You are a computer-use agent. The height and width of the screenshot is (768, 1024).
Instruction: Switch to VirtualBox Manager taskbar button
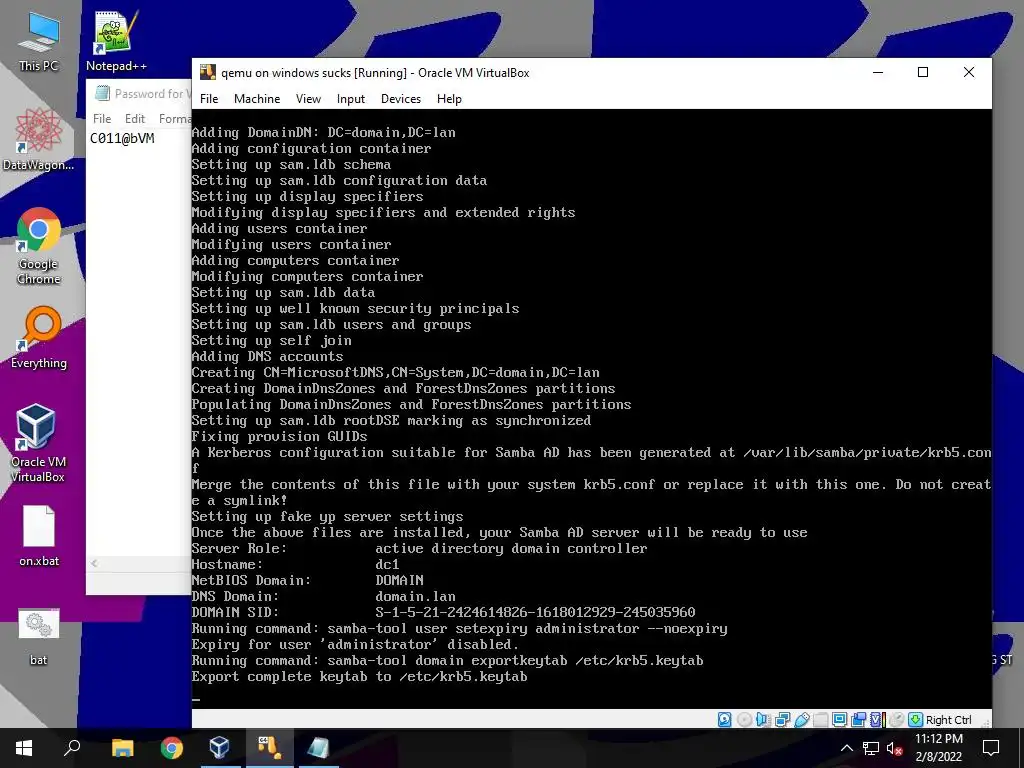coord(219,748)
